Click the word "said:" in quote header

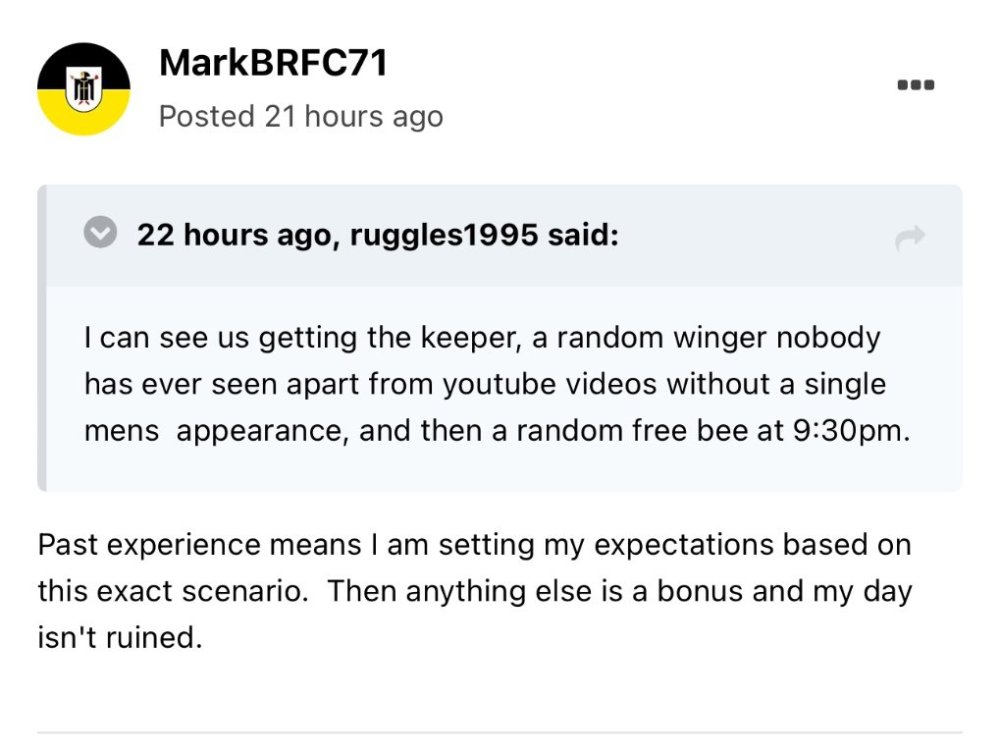click(x=584, y=236)
